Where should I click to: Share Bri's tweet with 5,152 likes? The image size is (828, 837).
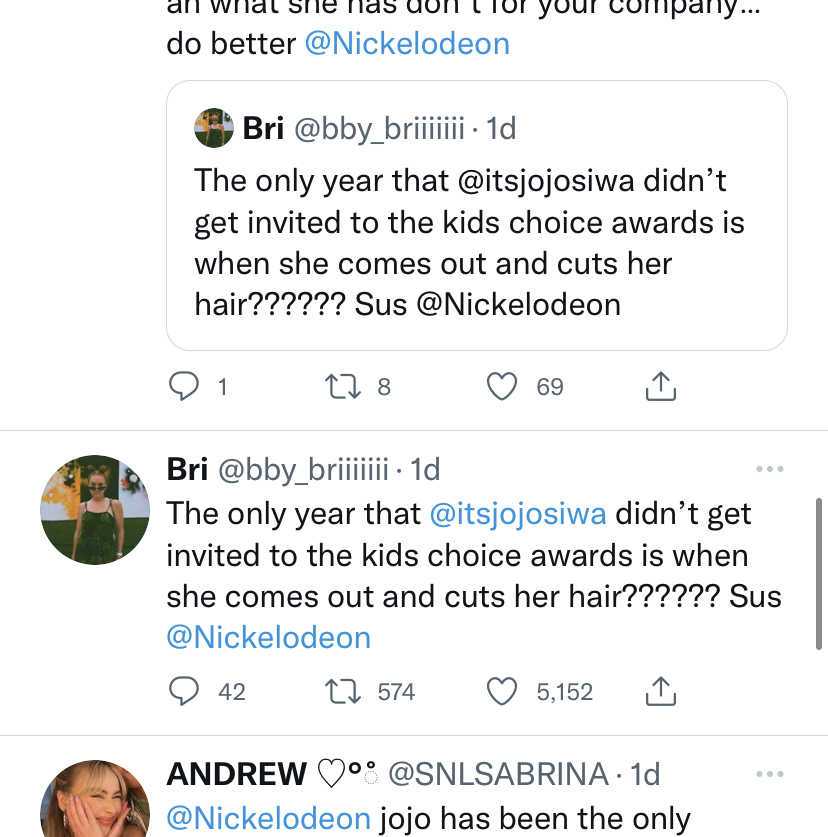pos(660,691)
